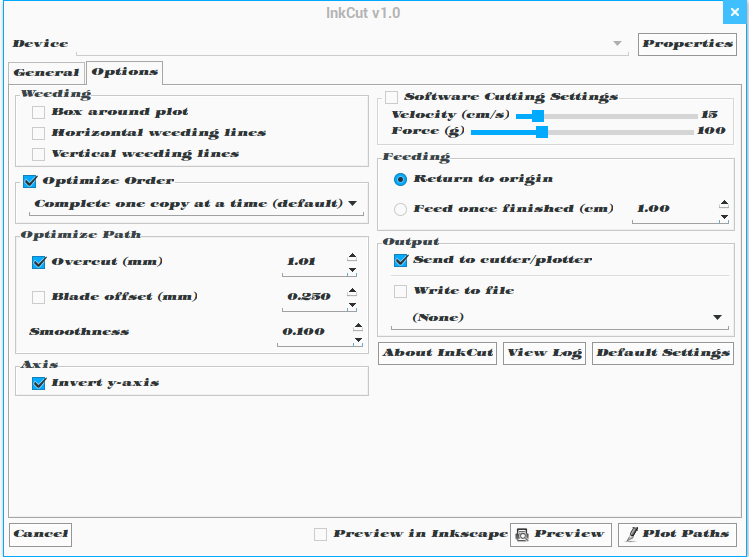Increase Feed once finished value
The image size is (749, 557).
click(x=724, y=204)
